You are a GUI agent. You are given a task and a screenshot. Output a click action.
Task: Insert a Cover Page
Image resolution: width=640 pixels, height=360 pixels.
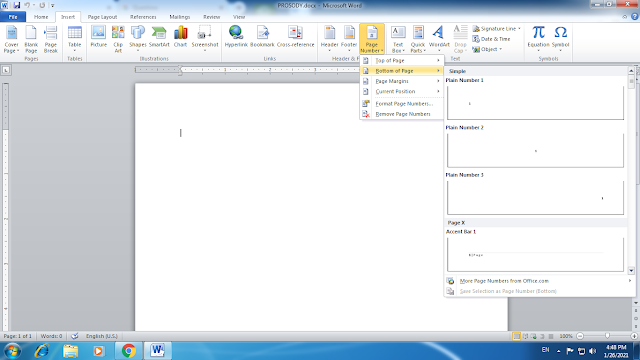pos(11,39)
